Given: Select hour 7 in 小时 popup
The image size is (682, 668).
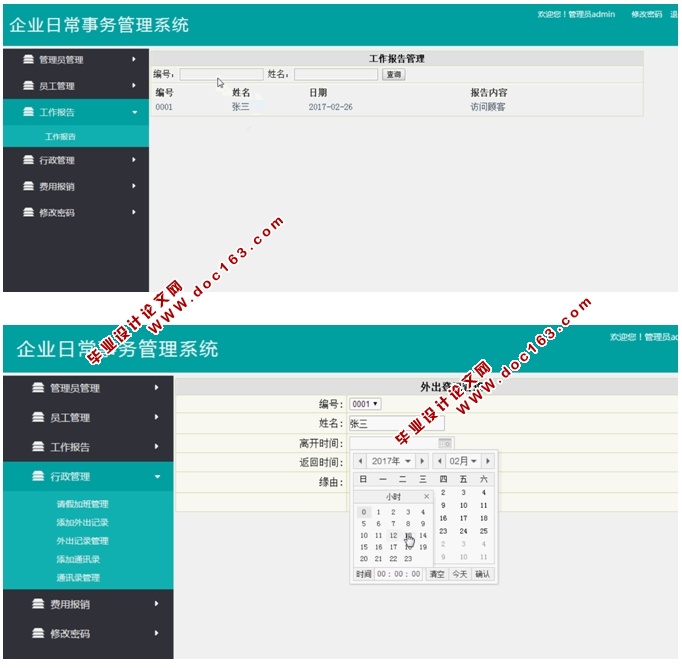Looking at the screenshot, I should (393, 524).
